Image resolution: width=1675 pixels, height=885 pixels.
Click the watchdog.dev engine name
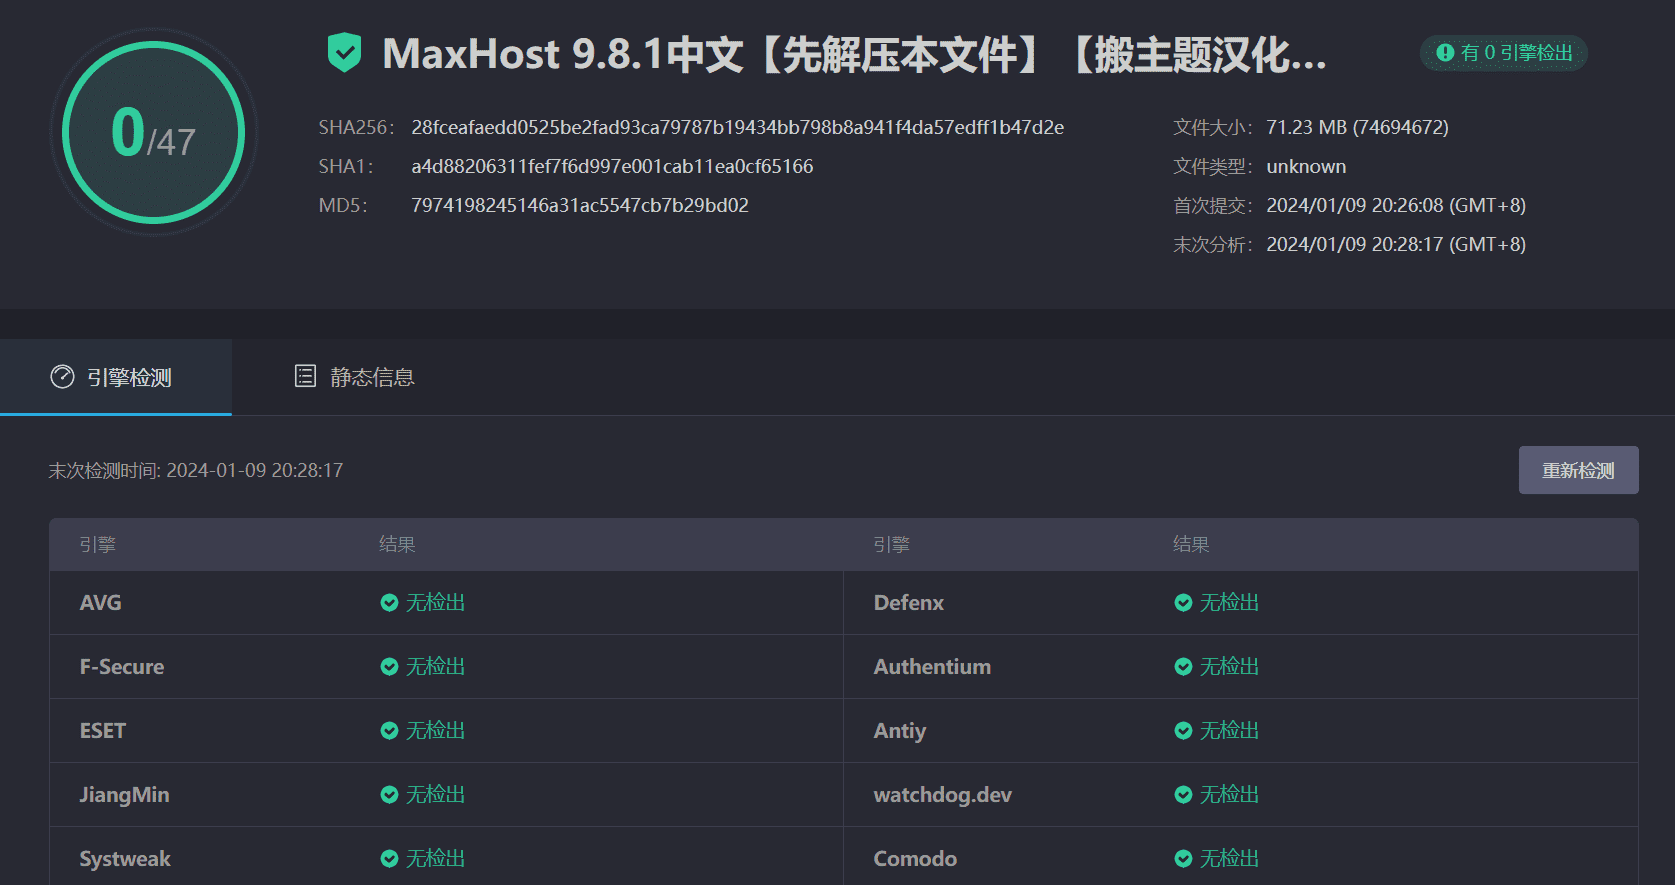943,794
